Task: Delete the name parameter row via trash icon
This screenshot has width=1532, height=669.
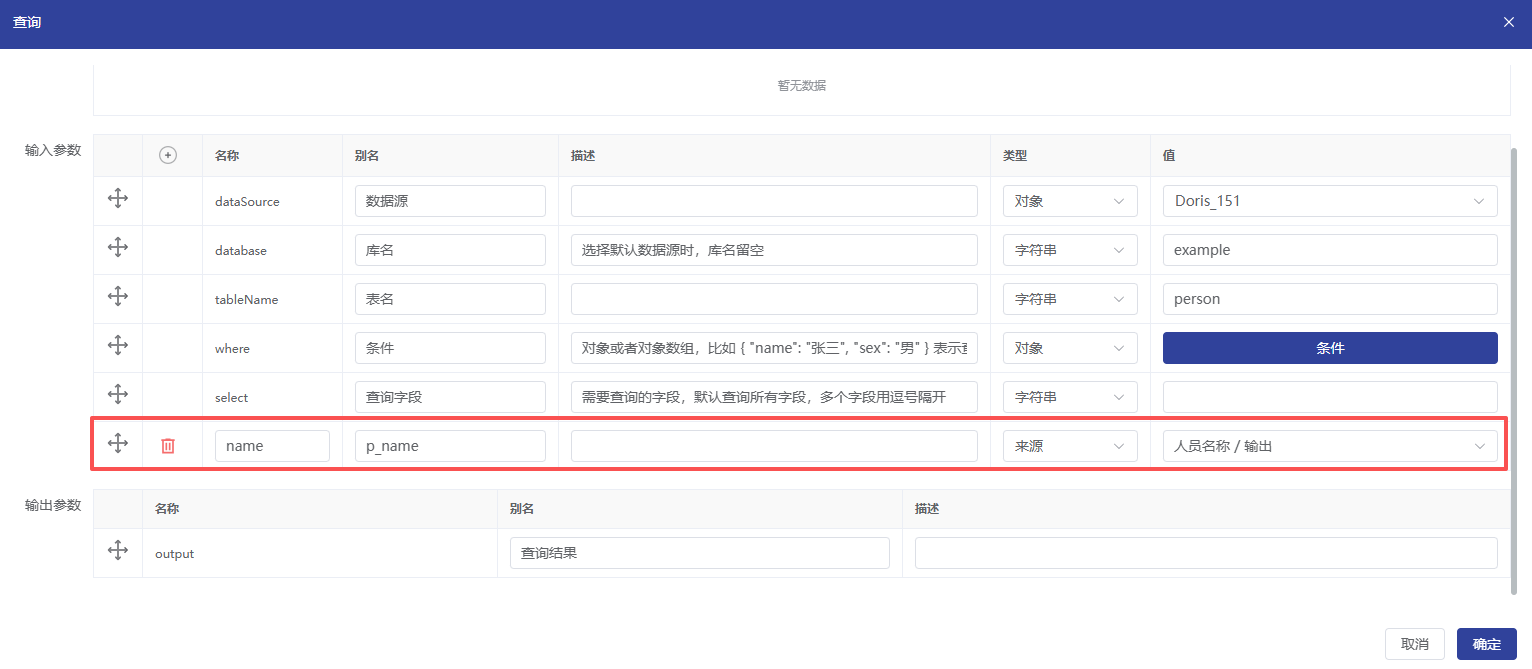Action: pos(168,446)
